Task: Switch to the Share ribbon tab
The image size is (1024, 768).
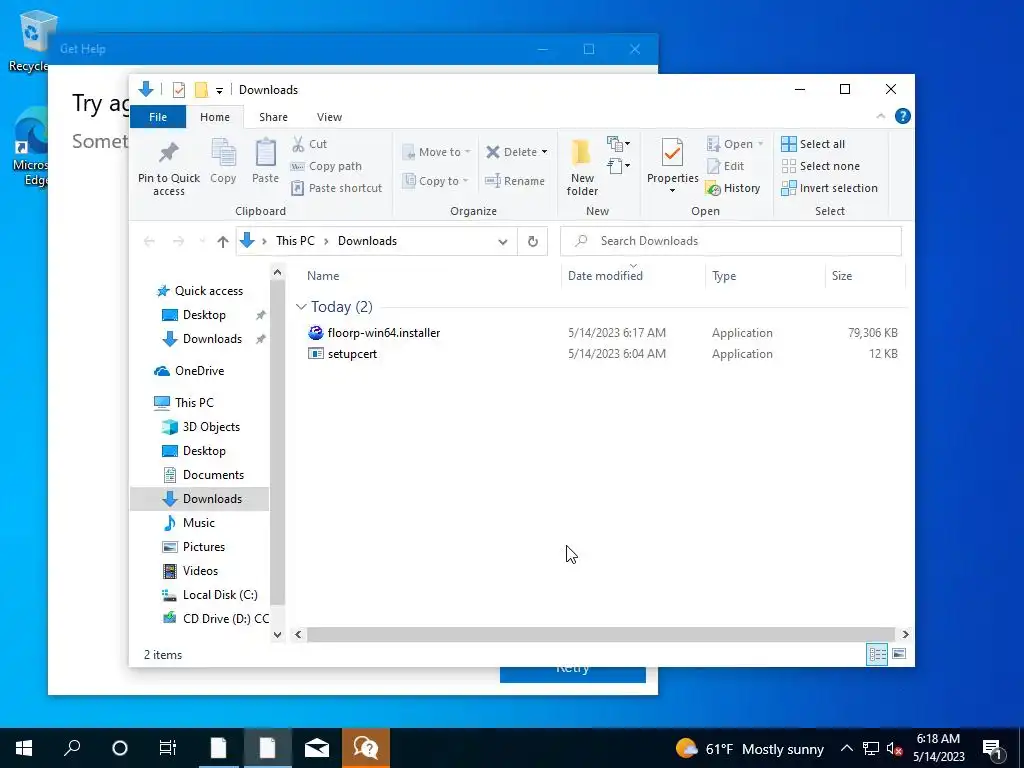Action: tap(273, 117)
